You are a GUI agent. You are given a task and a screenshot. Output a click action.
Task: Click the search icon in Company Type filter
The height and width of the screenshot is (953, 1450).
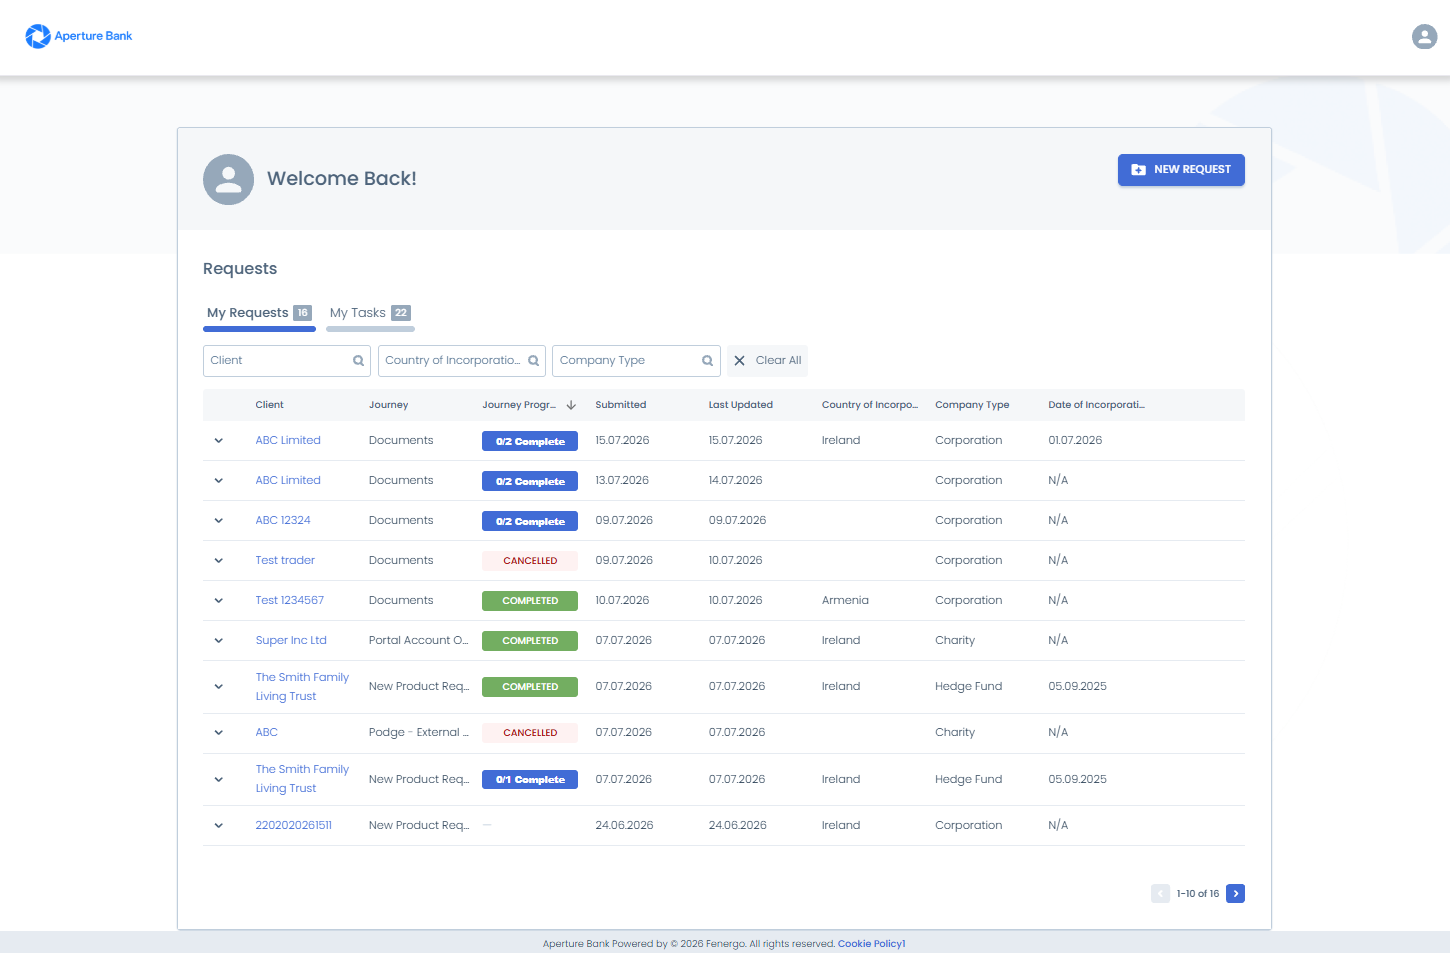click(707, 361)
